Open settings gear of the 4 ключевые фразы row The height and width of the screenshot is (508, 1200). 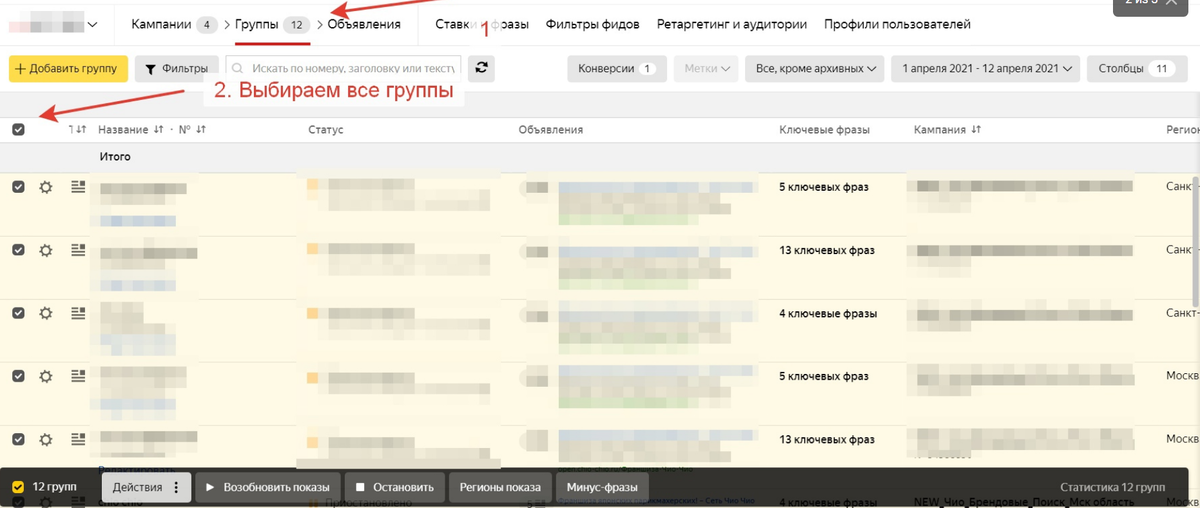pos(45,313)
